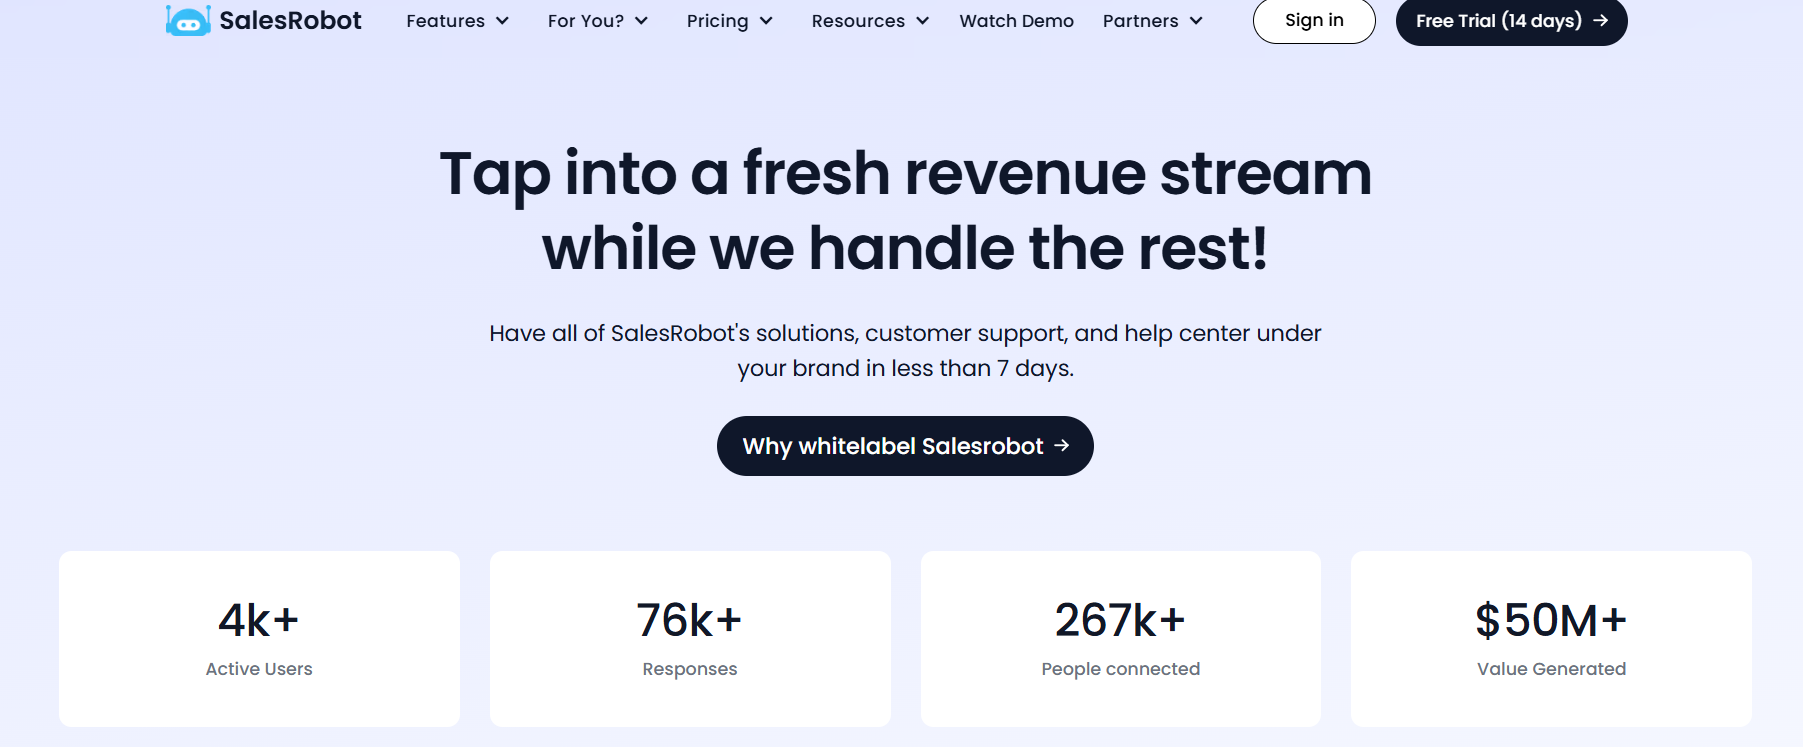The image size is (1803, 747).
Task: Select Partners in the navigation bar
Action: coord(1140,20)
